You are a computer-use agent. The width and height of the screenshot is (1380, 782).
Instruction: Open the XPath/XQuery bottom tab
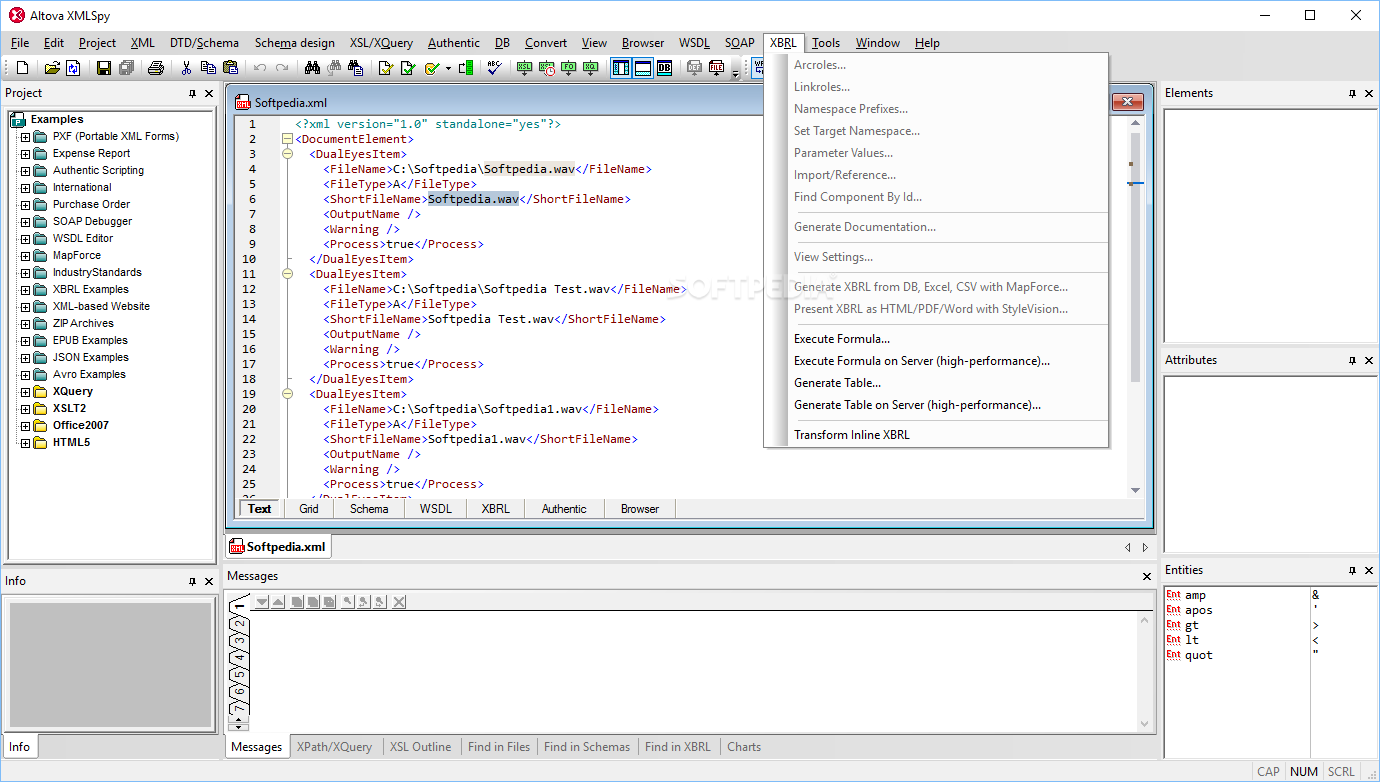pyautogui.click(x=334, y=747)
